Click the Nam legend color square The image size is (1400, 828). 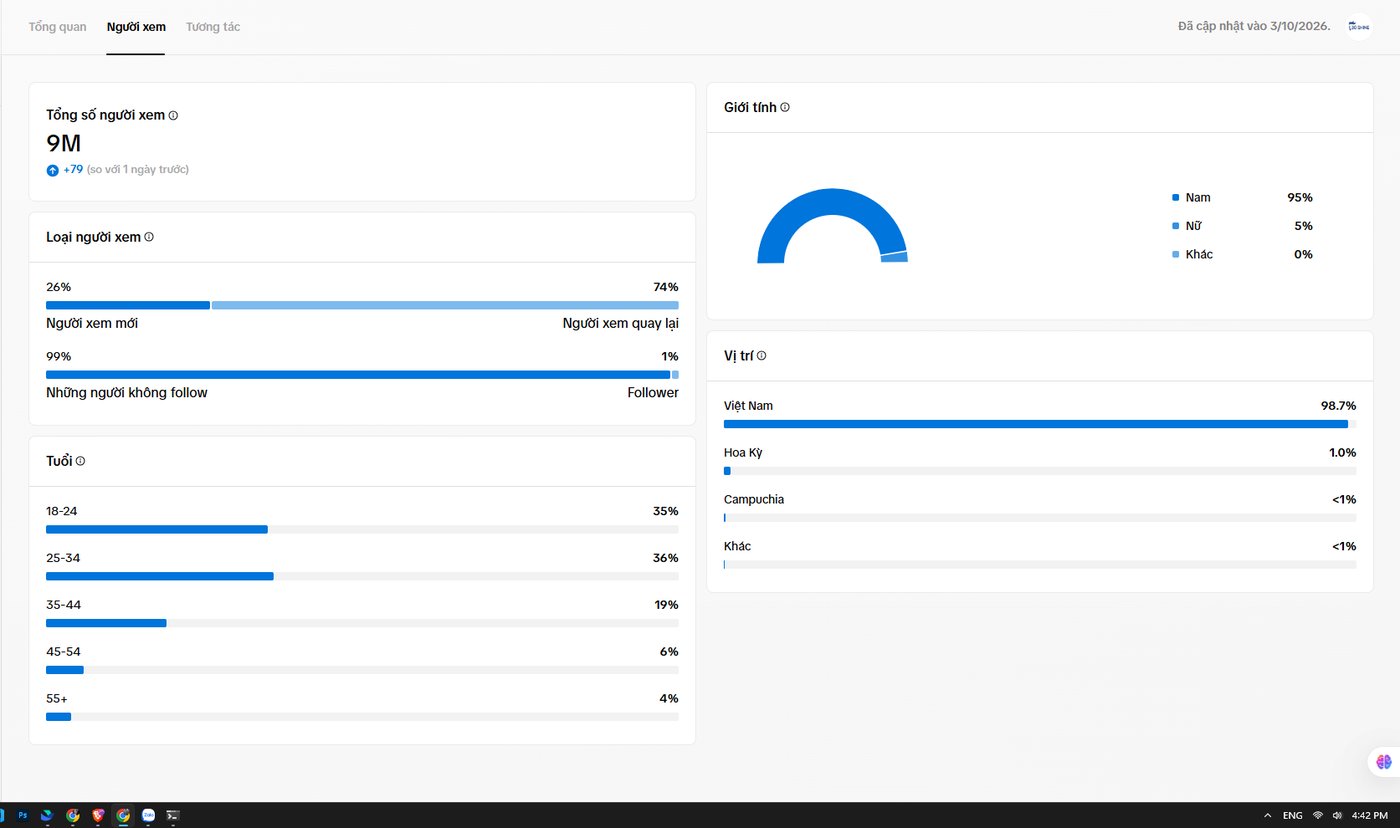pos(1176,198)
